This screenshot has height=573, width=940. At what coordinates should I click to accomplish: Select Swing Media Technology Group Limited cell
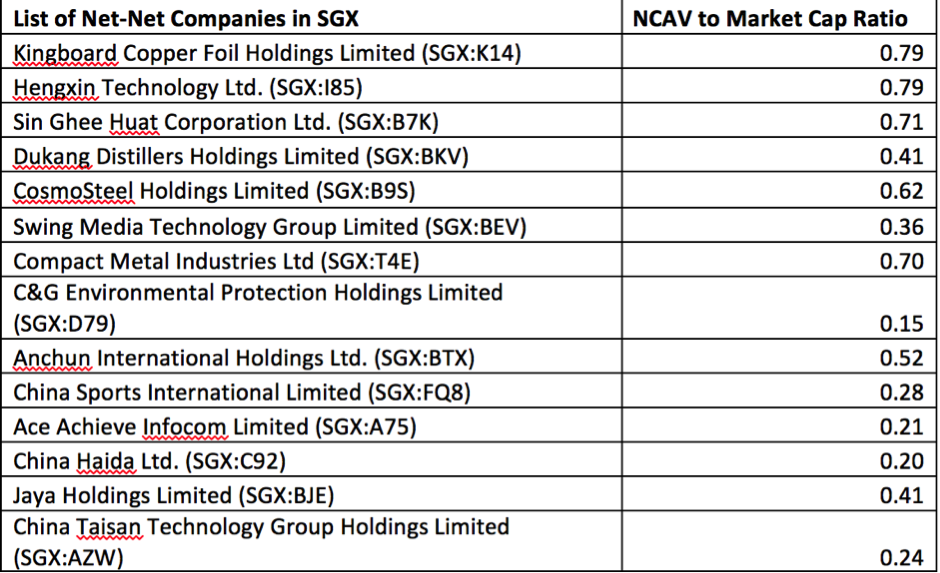coord(270,225)
